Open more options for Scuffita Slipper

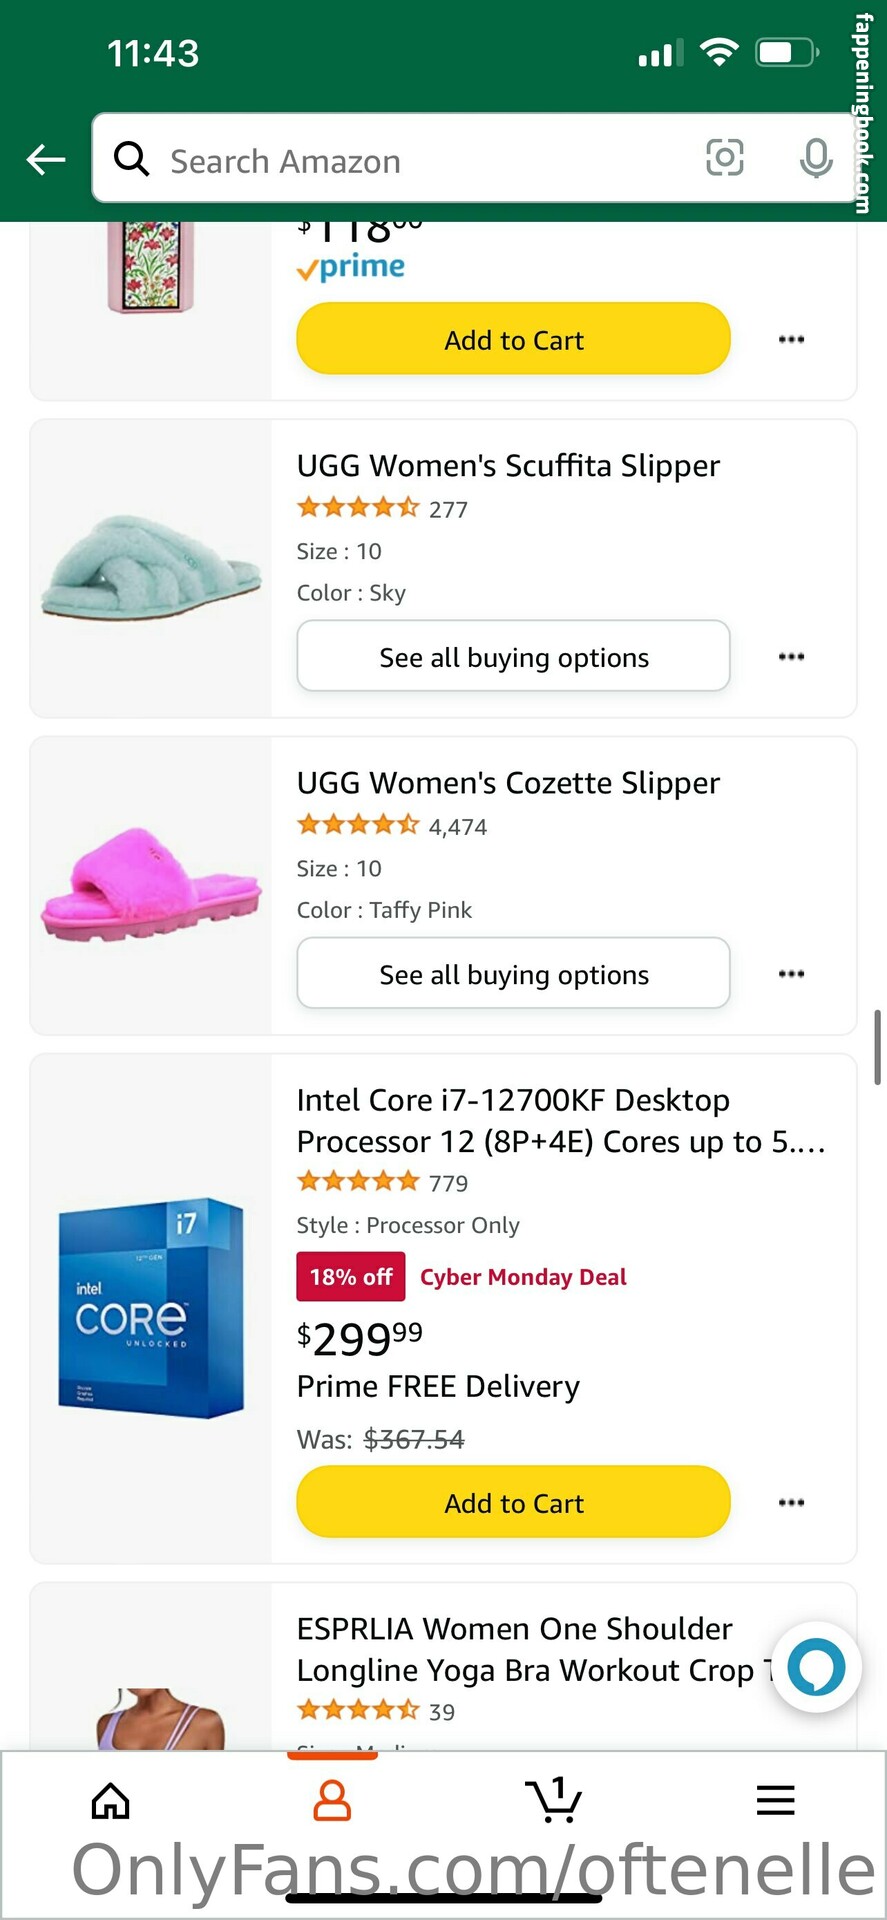[791, 657]
